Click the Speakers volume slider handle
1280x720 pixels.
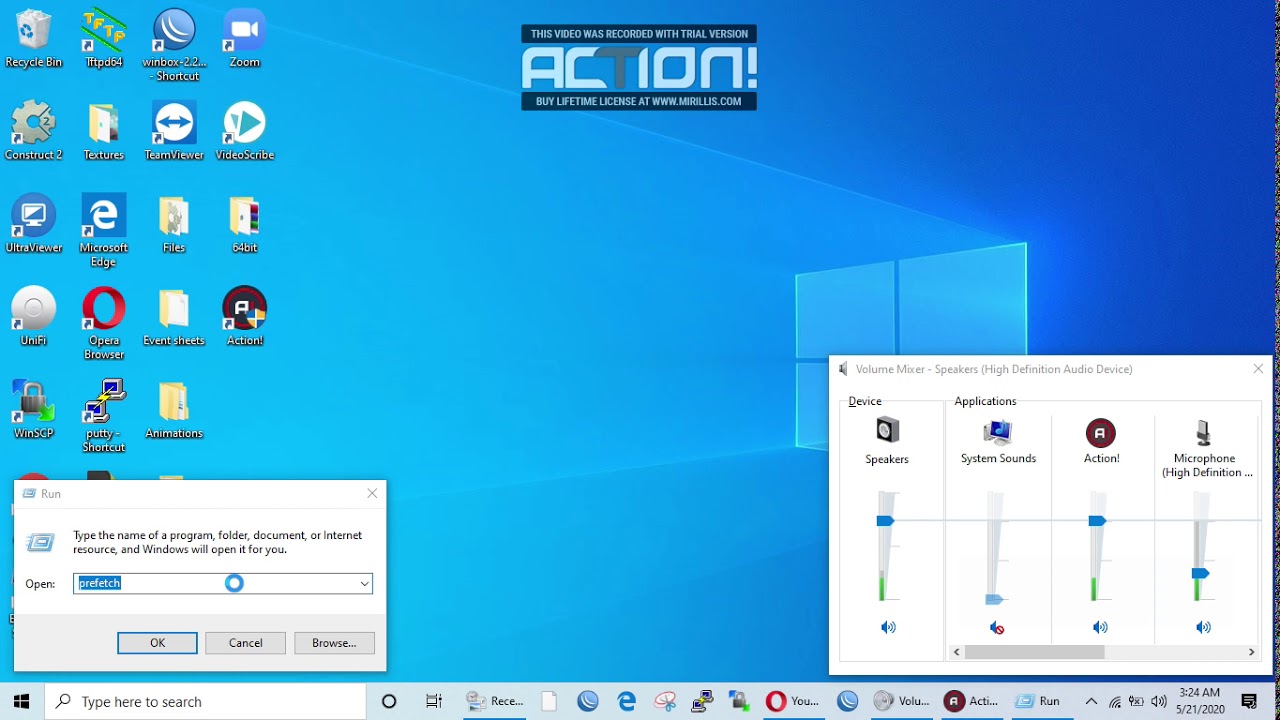tap(885, 521)
